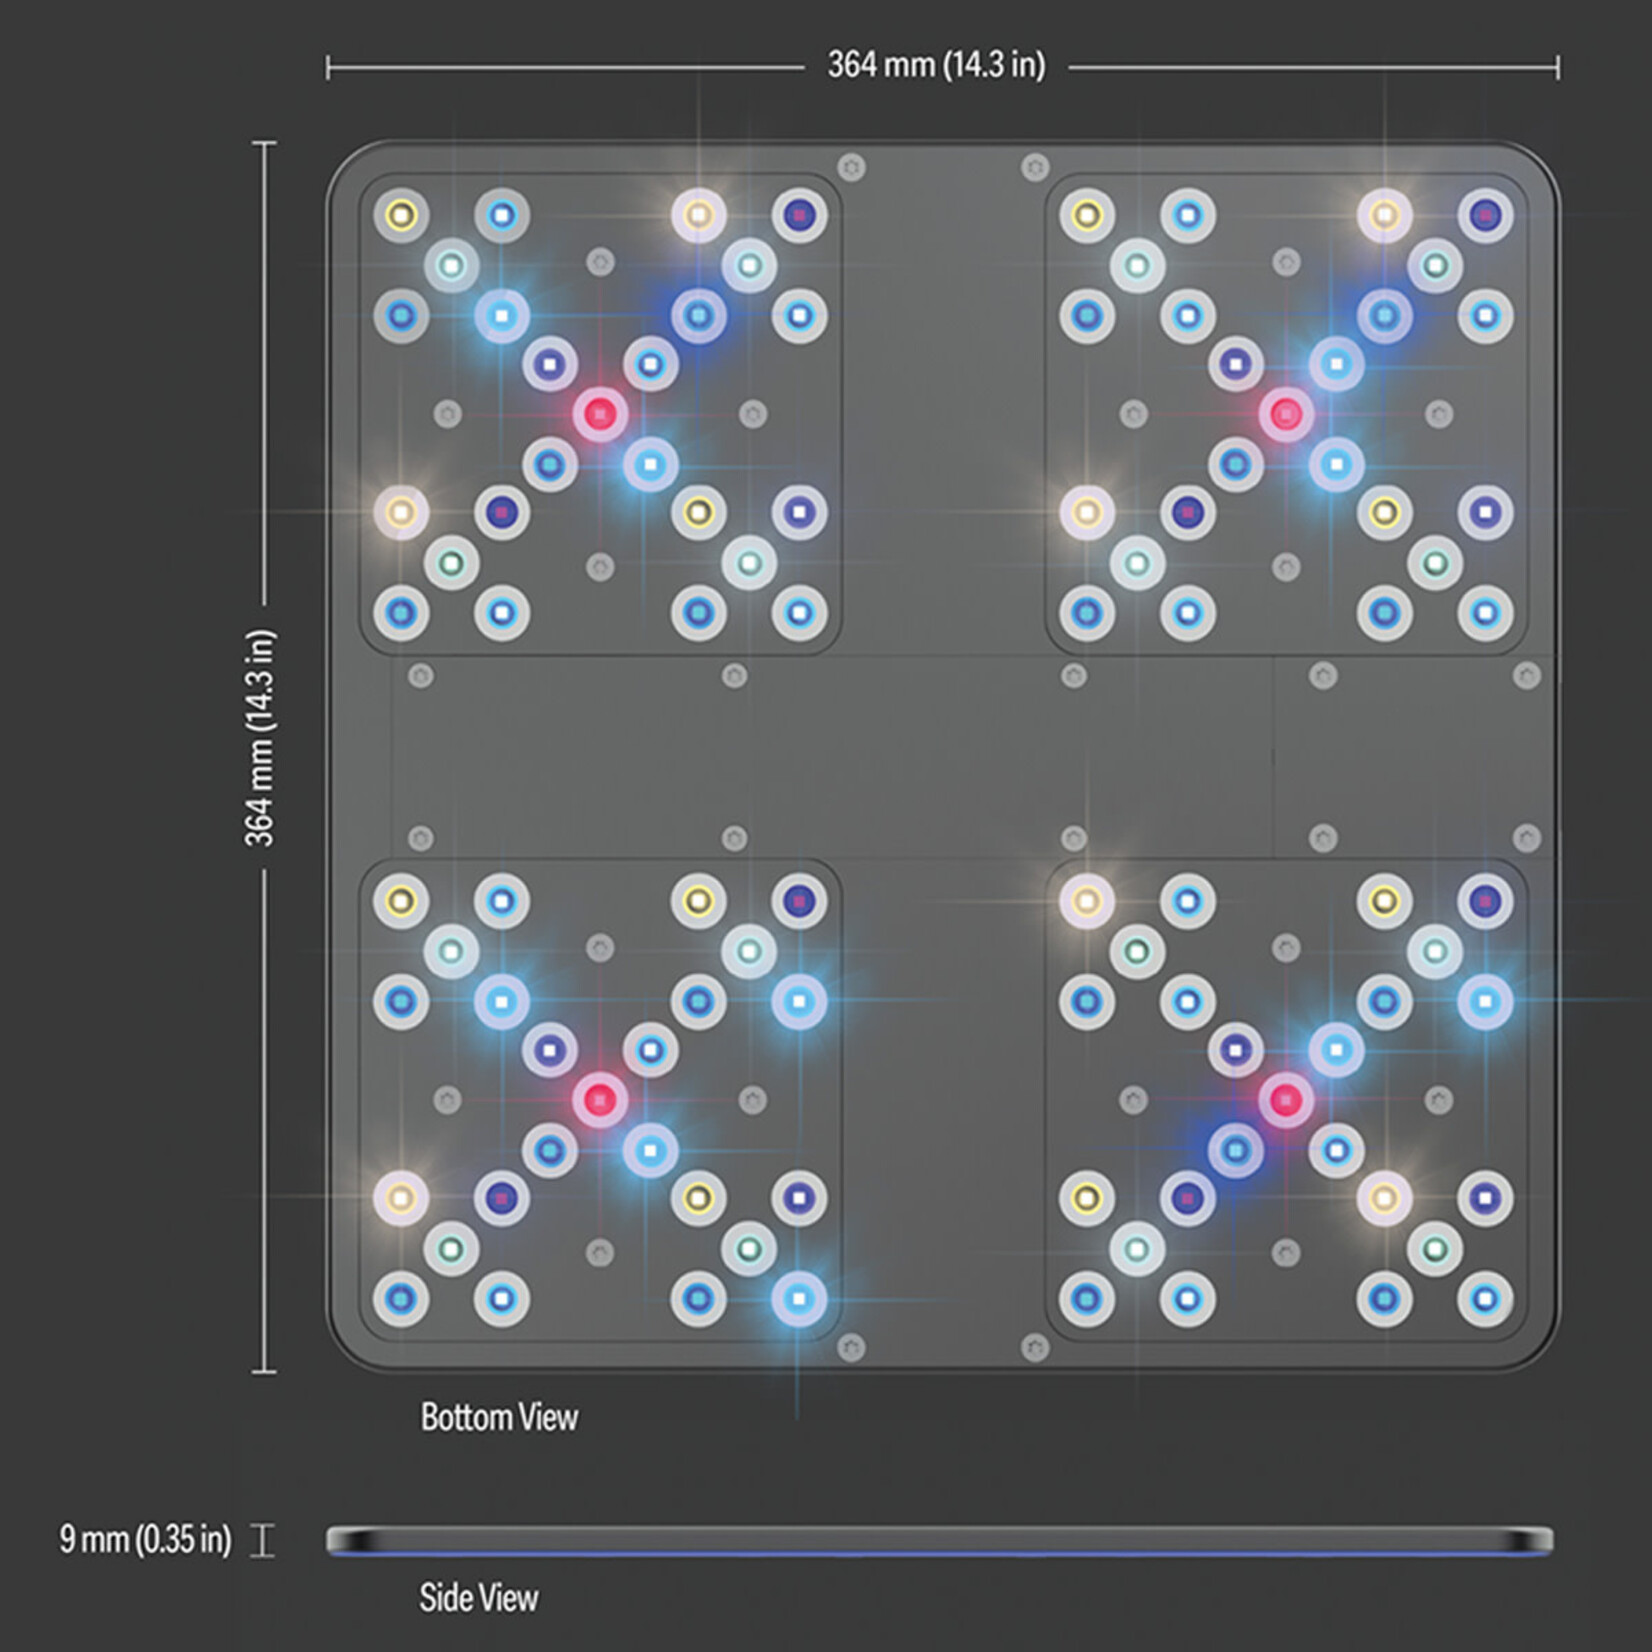This screenshot has width=1652, height=1652.
Task: Click glowing blue LED at bottom-left cluster's bottom-right corner
Action: [x=798, y=1299]
